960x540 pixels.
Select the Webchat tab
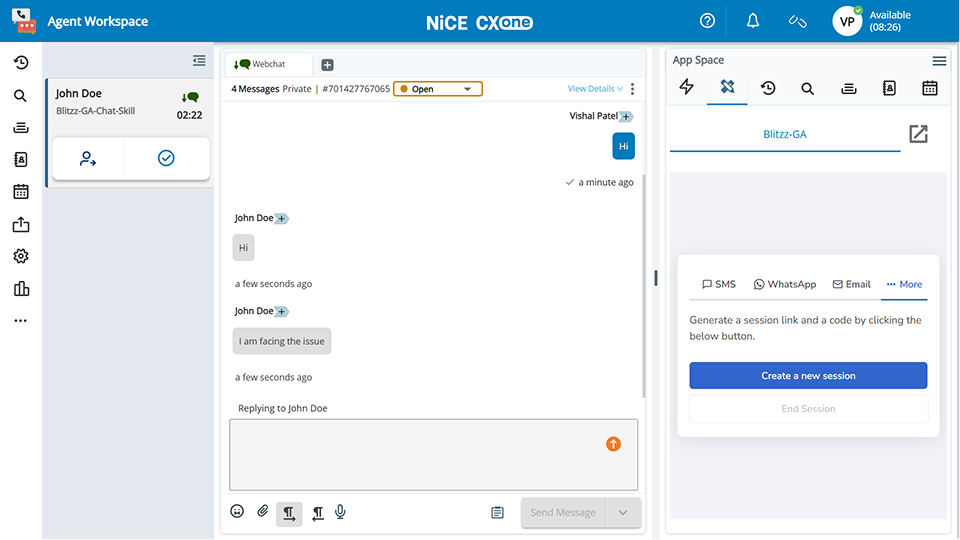[268, 64]
